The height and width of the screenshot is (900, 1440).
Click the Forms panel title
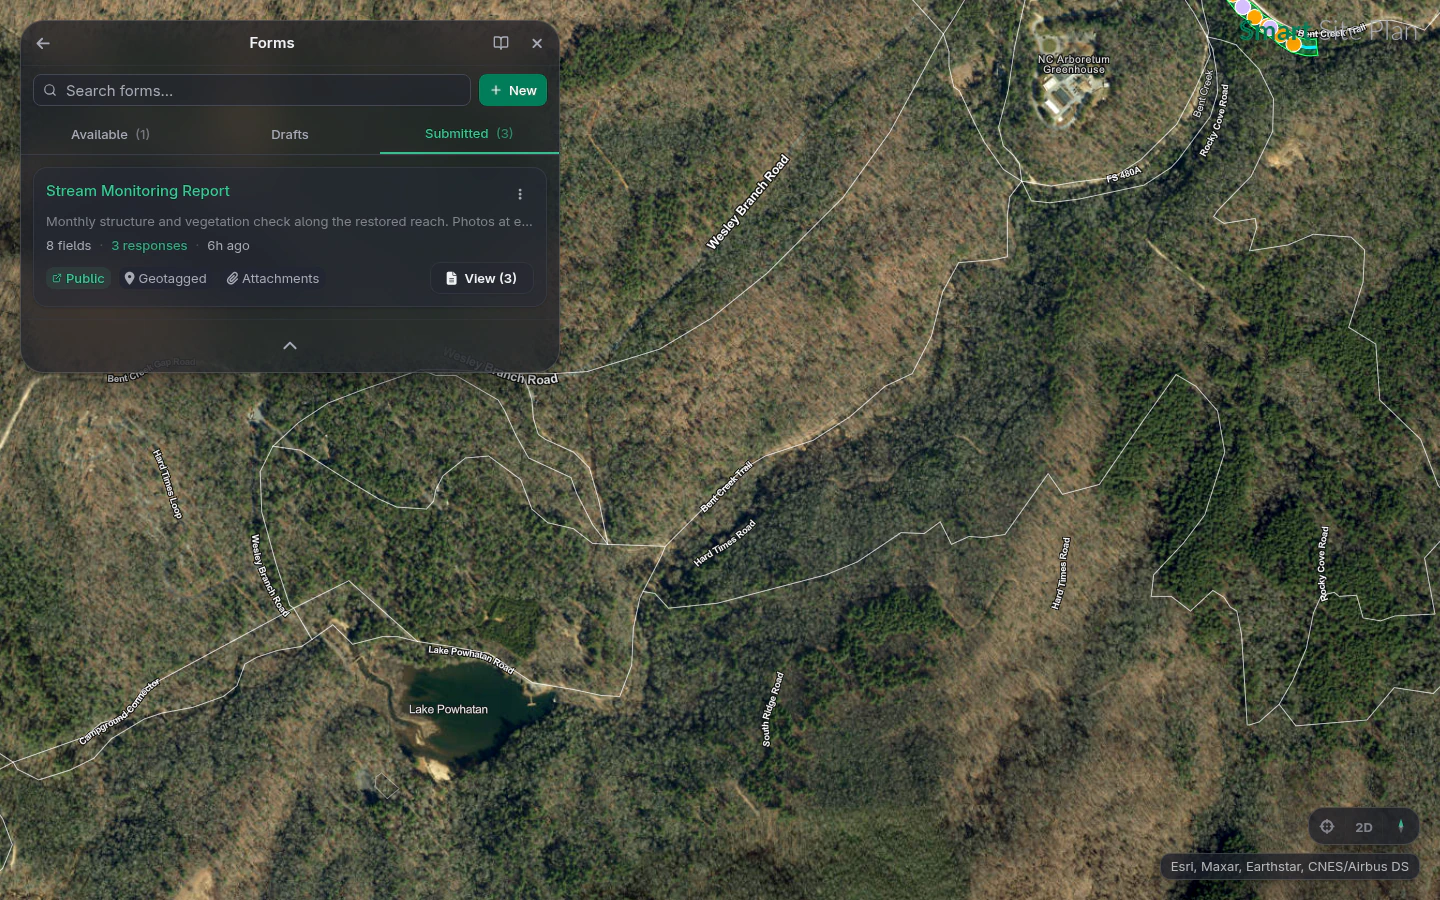click(x=272, y=43)
